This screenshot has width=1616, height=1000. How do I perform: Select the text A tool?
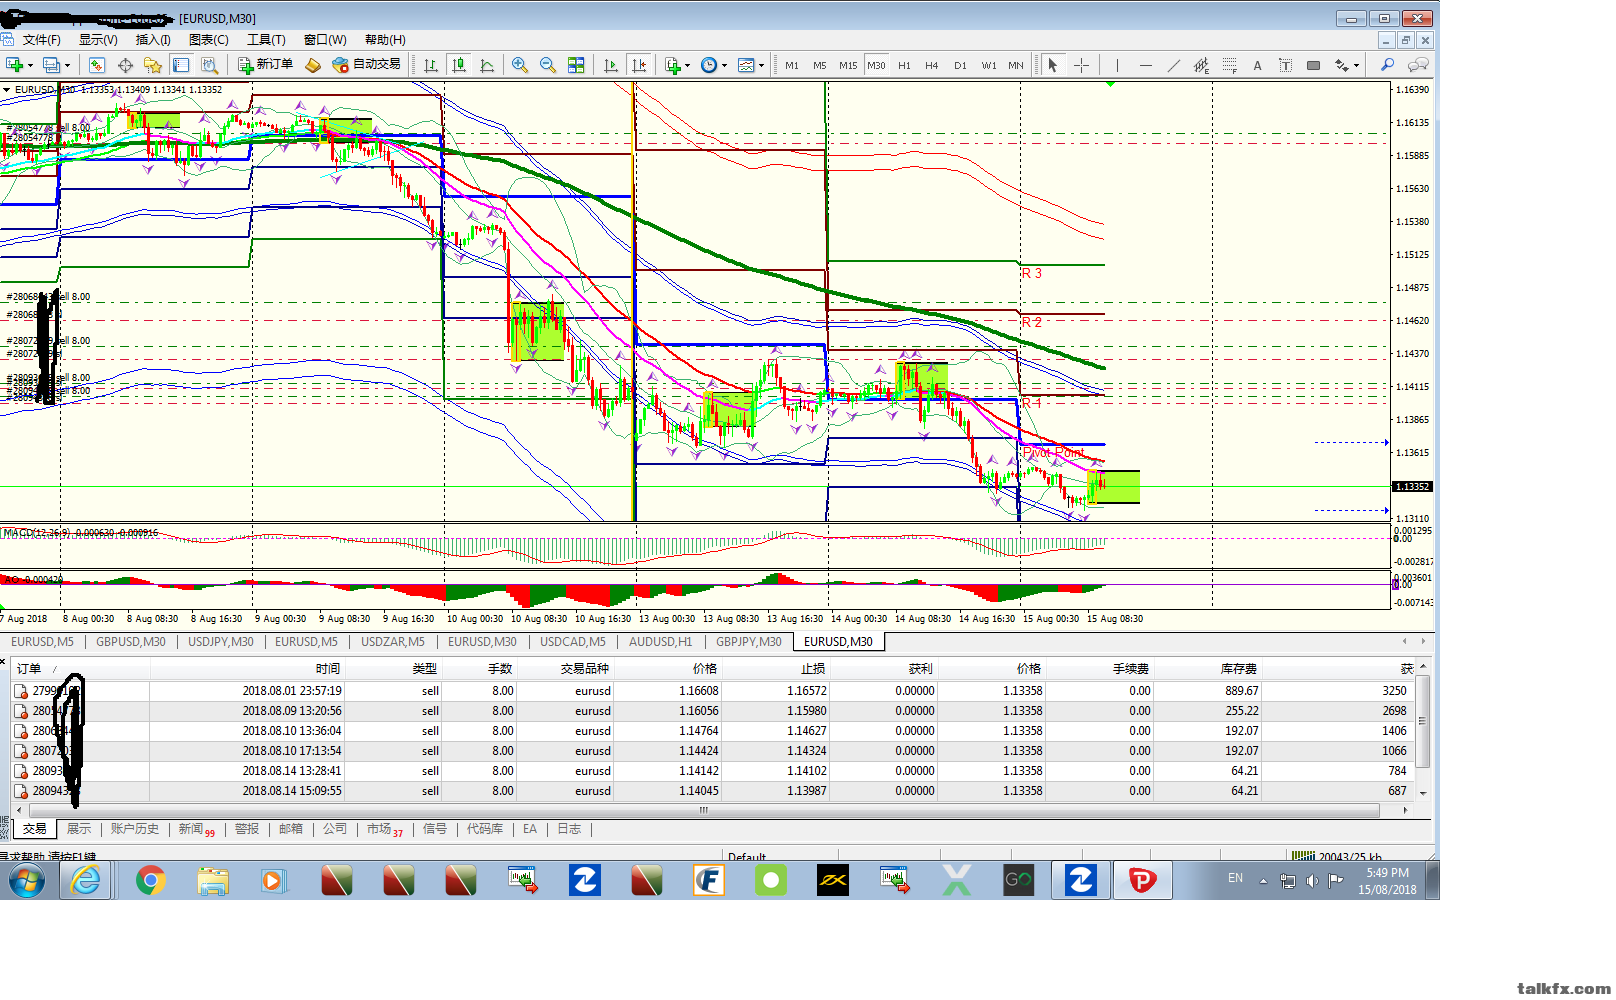(1257, 65)
